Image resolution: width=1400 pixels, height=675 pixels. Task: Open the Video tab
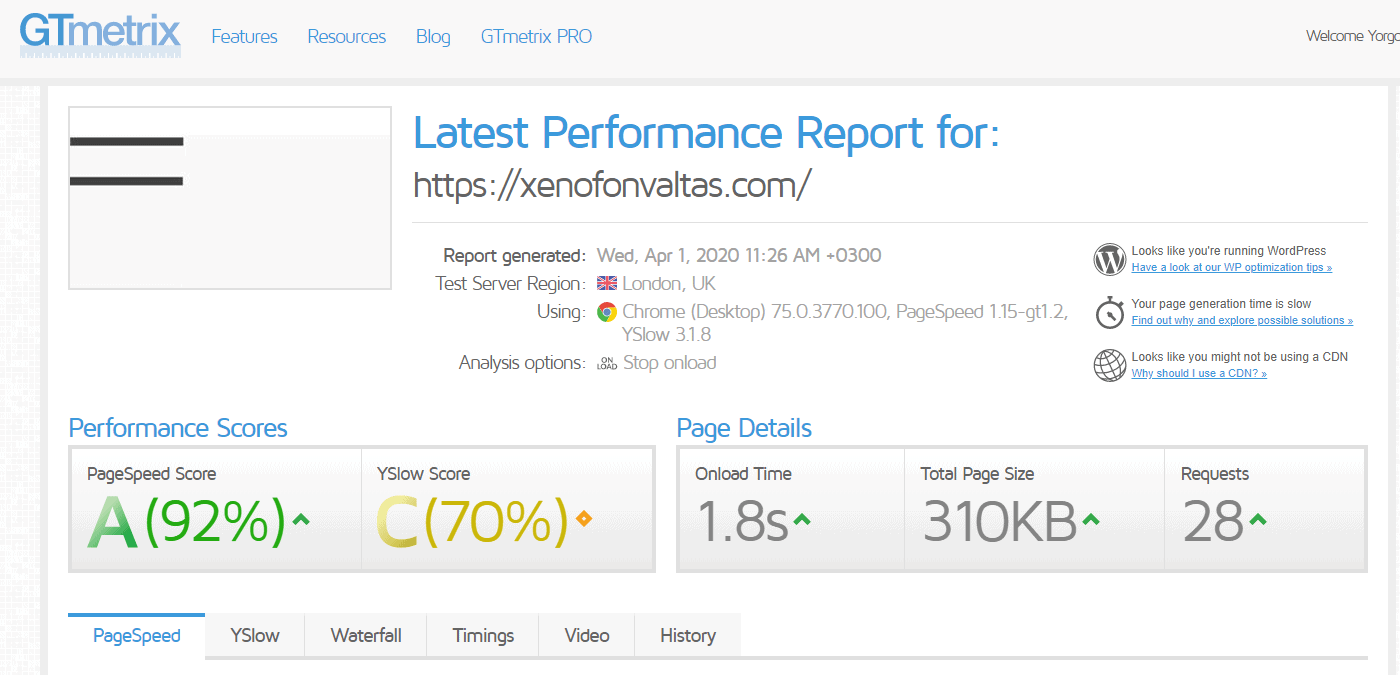[x=587, y=636]
